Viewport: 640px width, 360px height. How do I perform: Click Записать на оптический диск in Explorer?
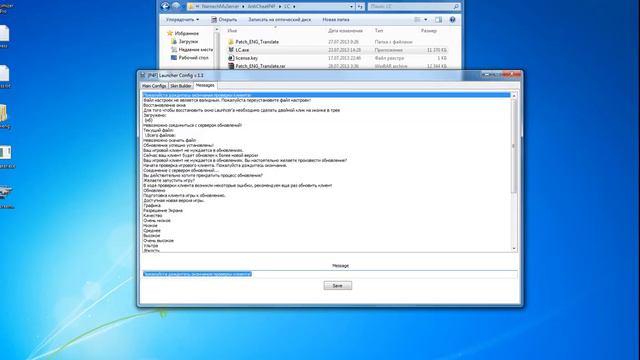pyautogui.click(x=280, y=20)
